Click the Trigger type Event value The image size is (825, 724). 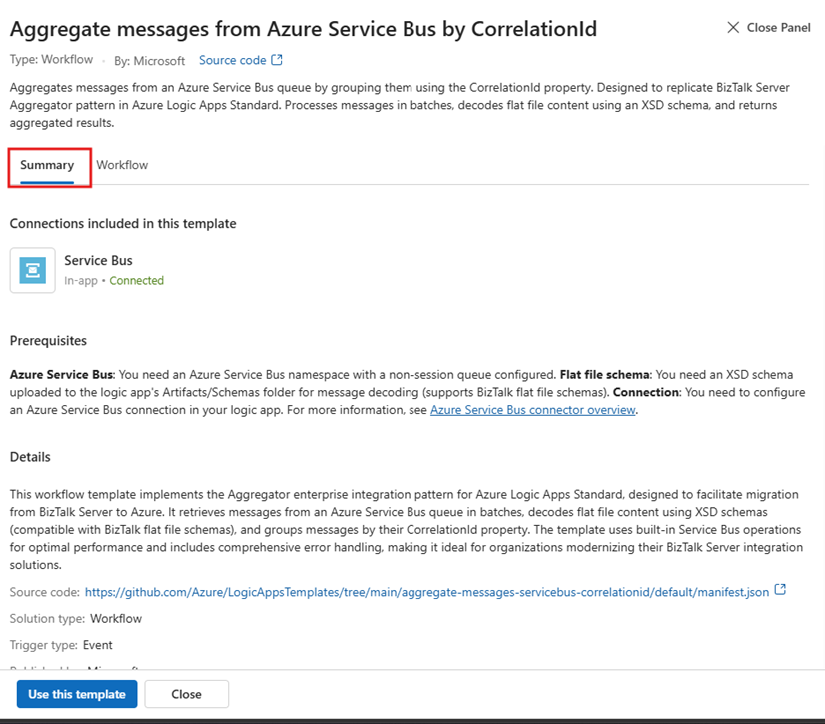[x=97, y=645]
